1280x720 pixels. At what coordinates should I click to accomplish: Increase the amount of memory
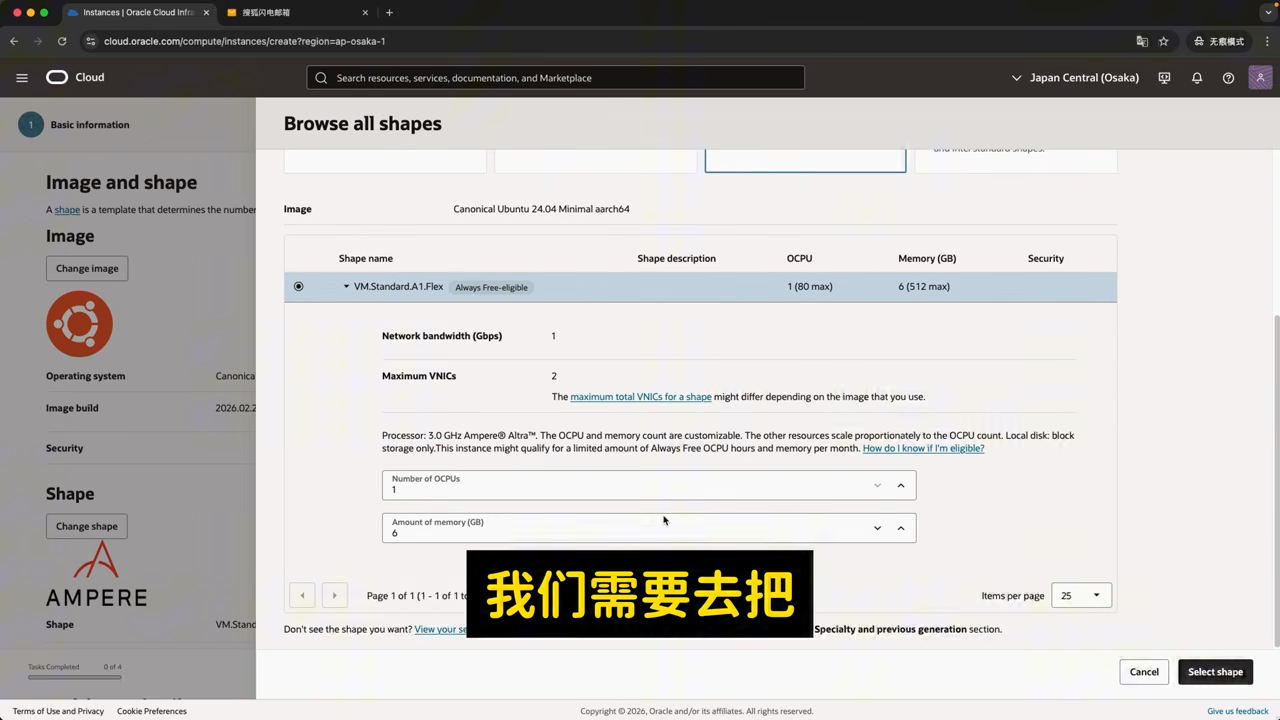coord(901,528)
